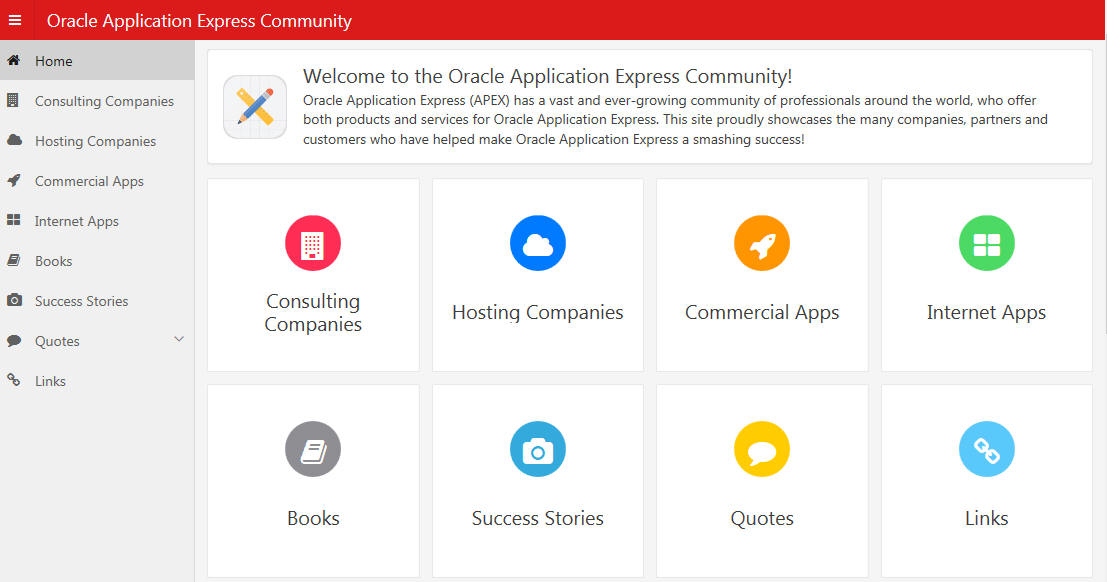The height and width of the screenshot is (582, 1107).
Task: Open the Links card title
Action: 986,518
